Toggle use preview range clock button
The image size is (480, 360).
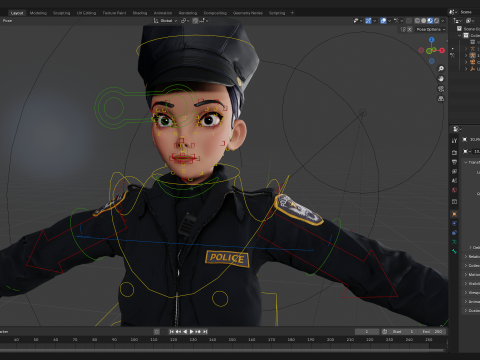pyautogui.click(x=384, y=332)
